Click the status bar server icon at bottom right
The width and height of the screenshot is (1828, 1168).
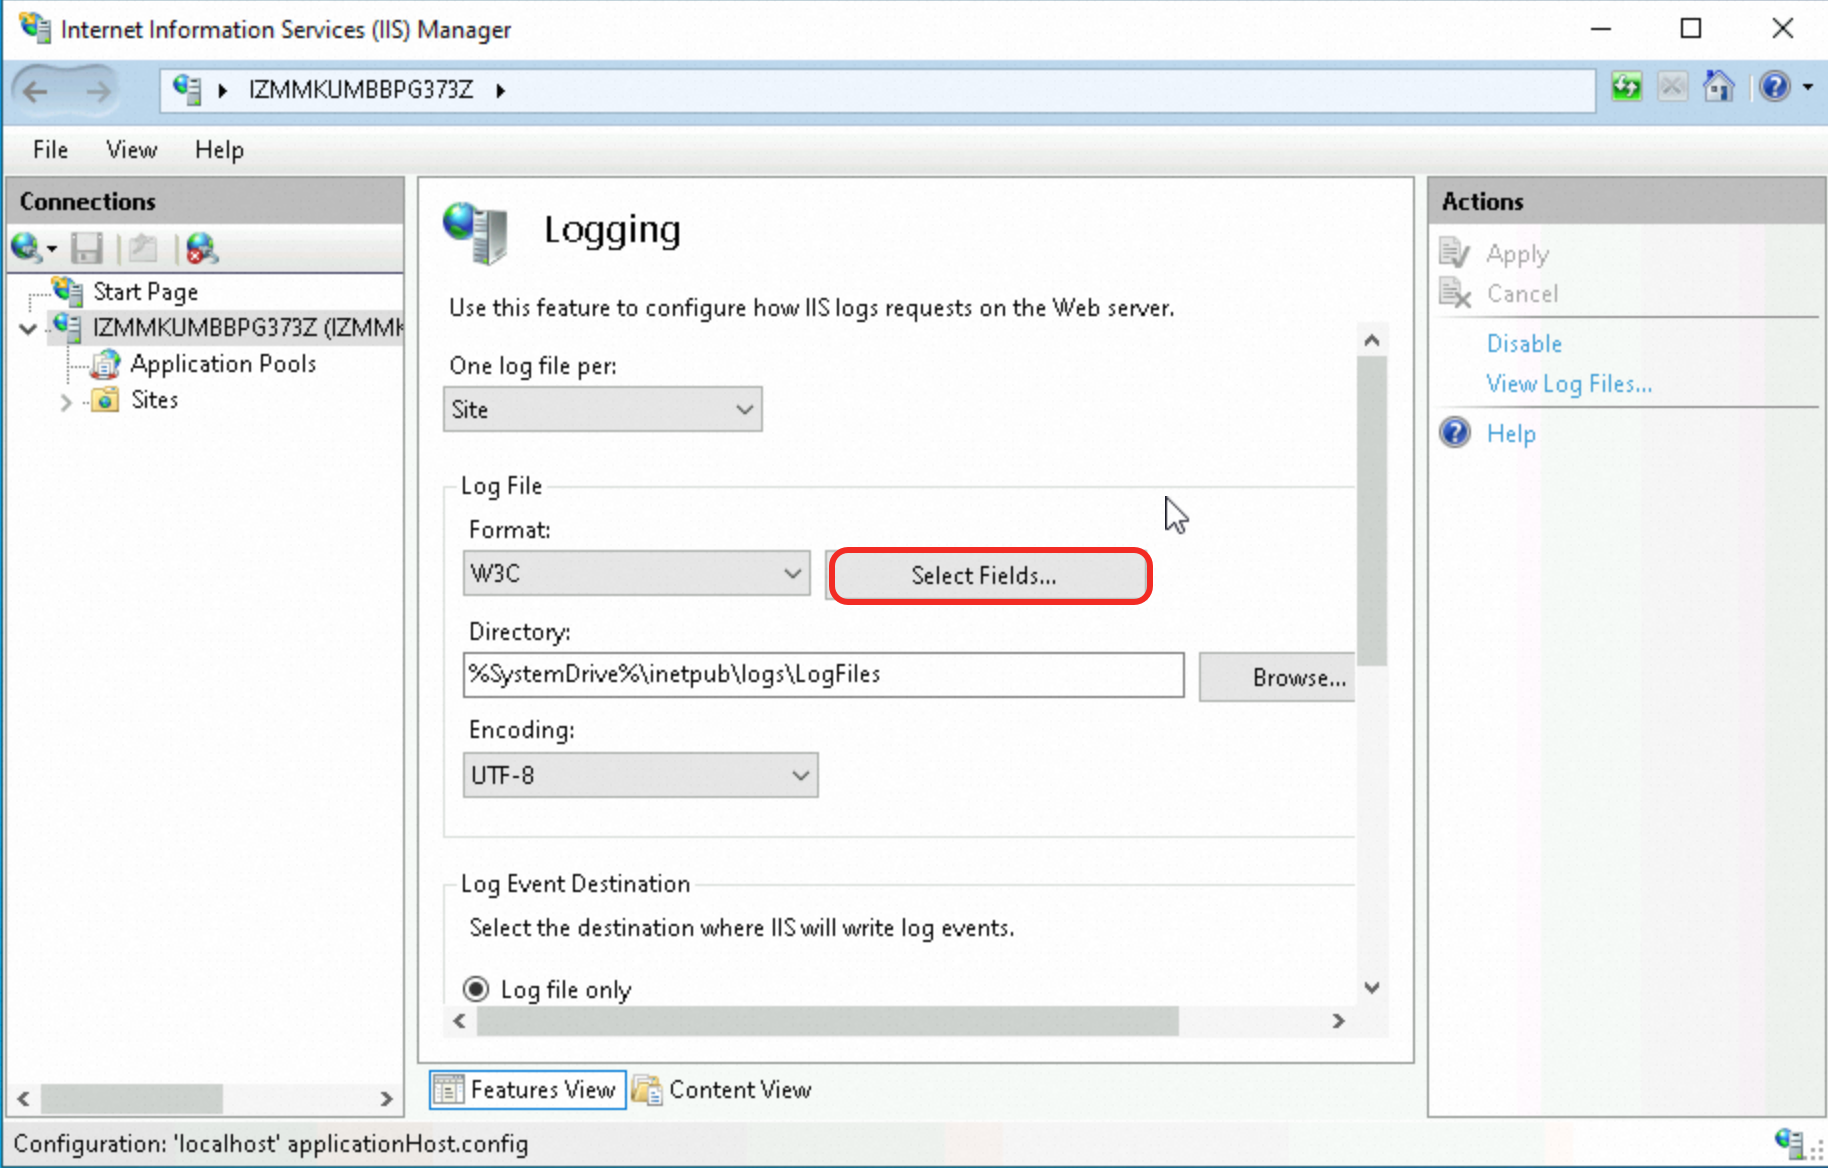click(1789, 1142)
